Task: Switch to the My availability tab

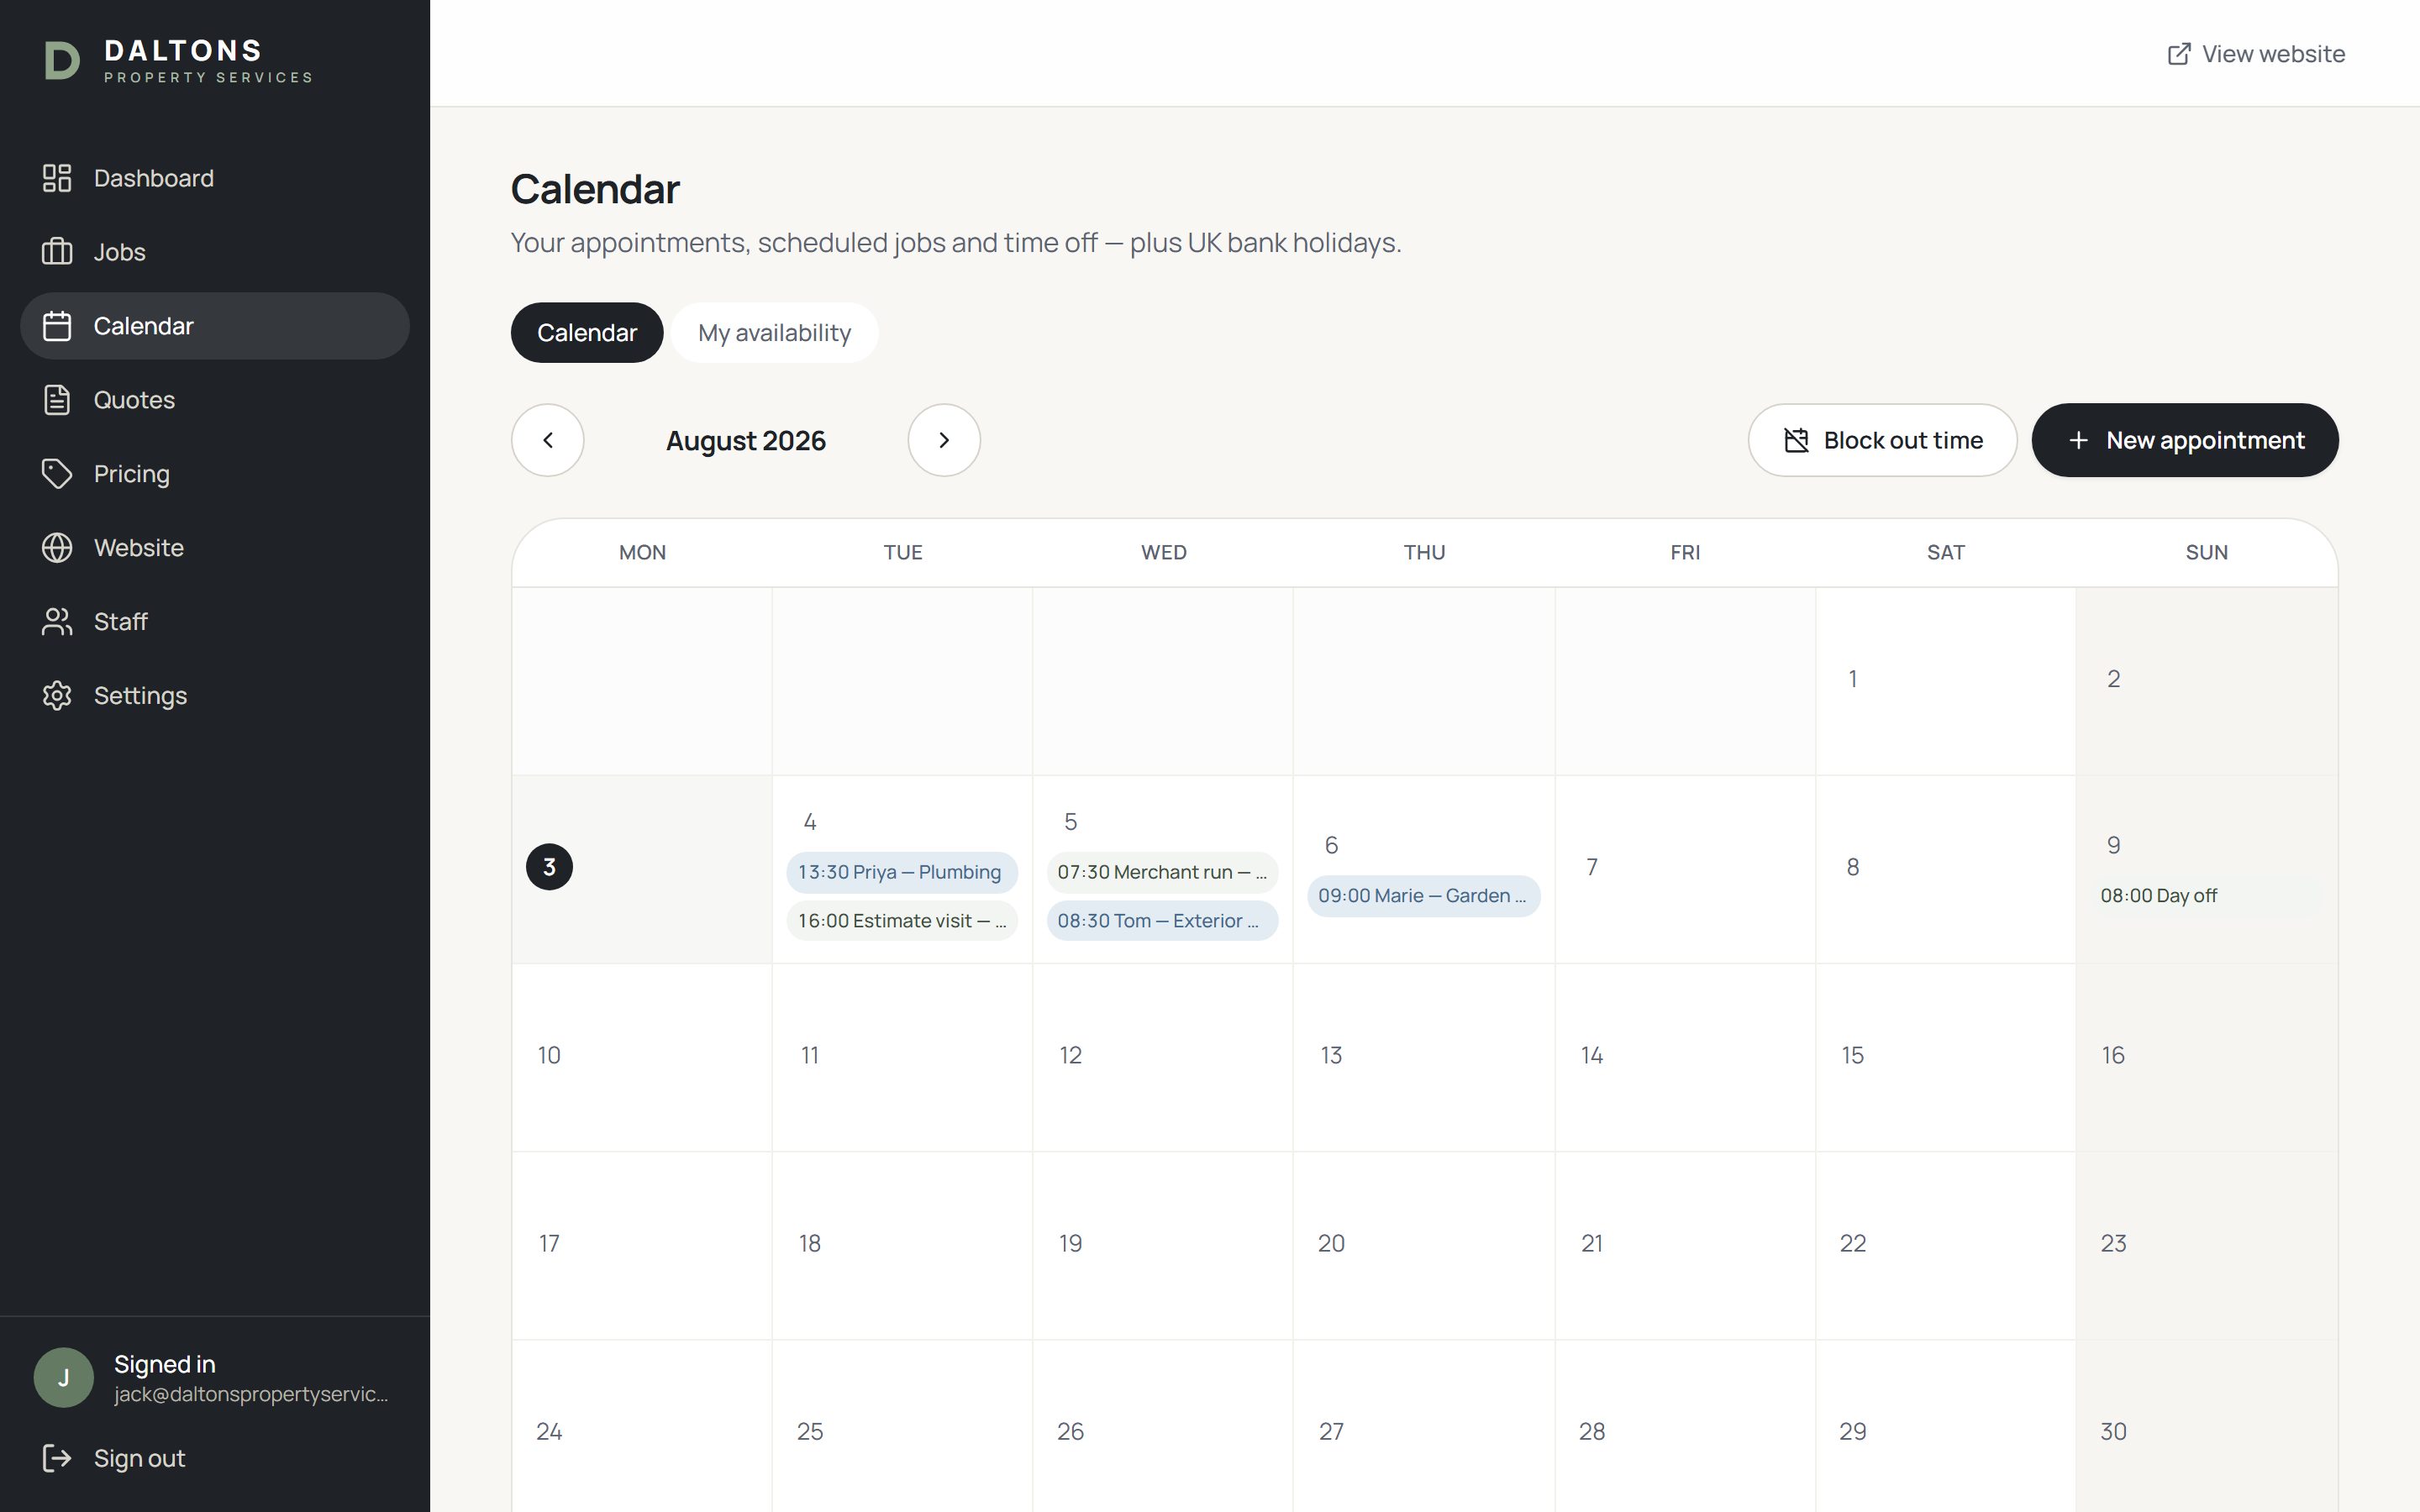Action: 774,333
